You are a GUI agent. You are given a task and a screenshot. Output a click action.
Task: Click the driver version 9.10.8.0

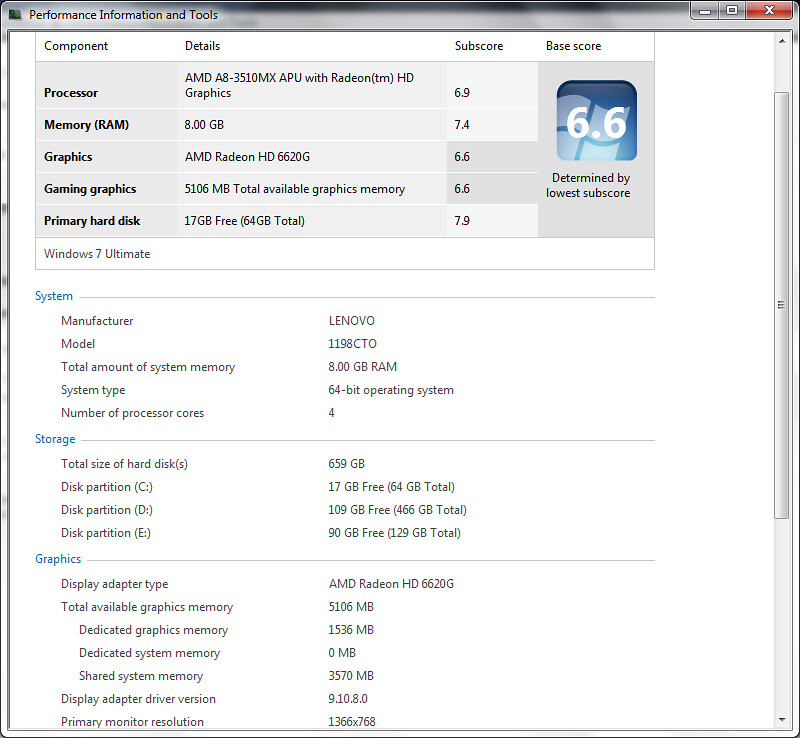(348, 699)
